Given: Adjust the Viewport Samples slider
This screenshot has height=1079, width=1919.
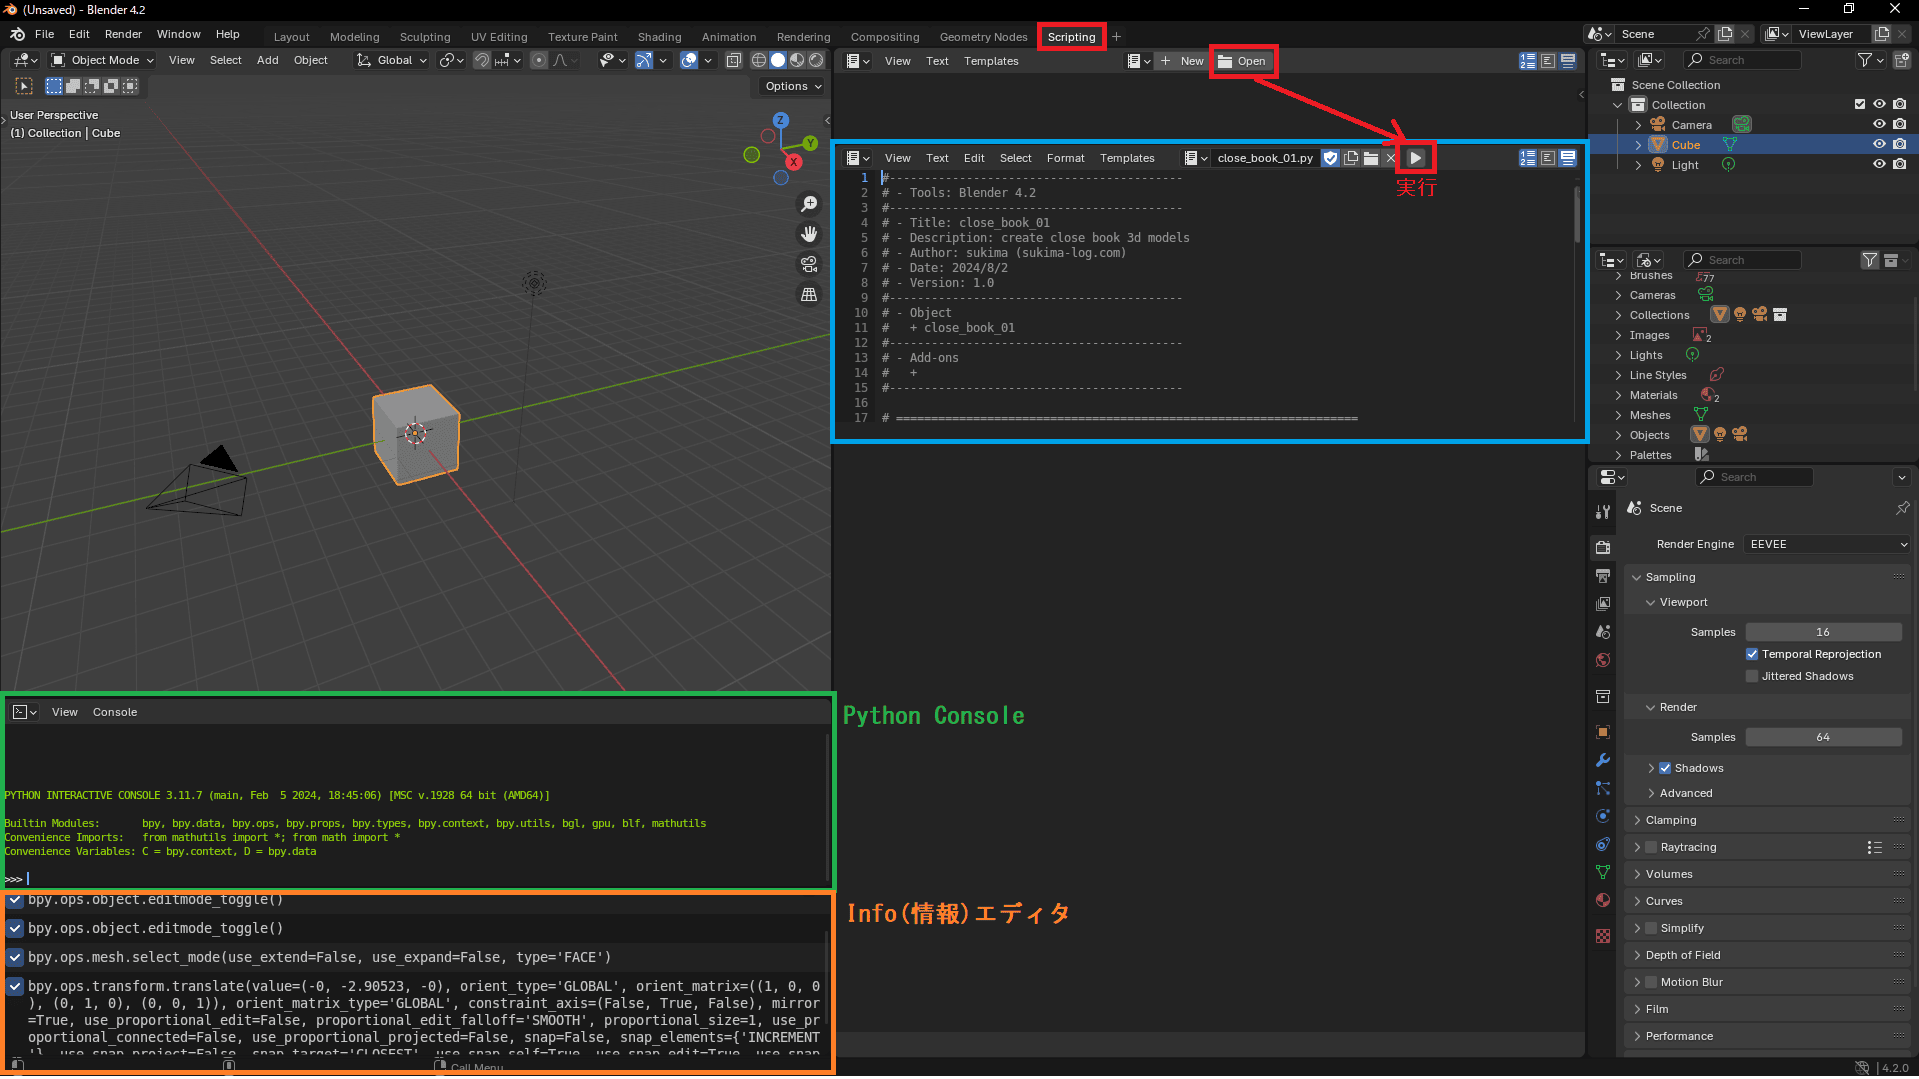Looking at the screenshot, I should [1823, 632].
